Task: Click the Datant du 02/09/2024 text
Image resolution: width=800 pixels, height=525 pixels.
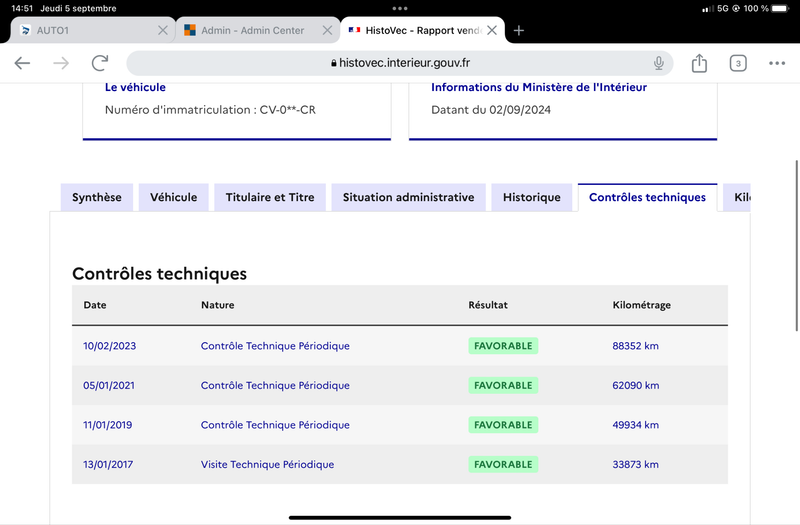Action: (491, 110)
